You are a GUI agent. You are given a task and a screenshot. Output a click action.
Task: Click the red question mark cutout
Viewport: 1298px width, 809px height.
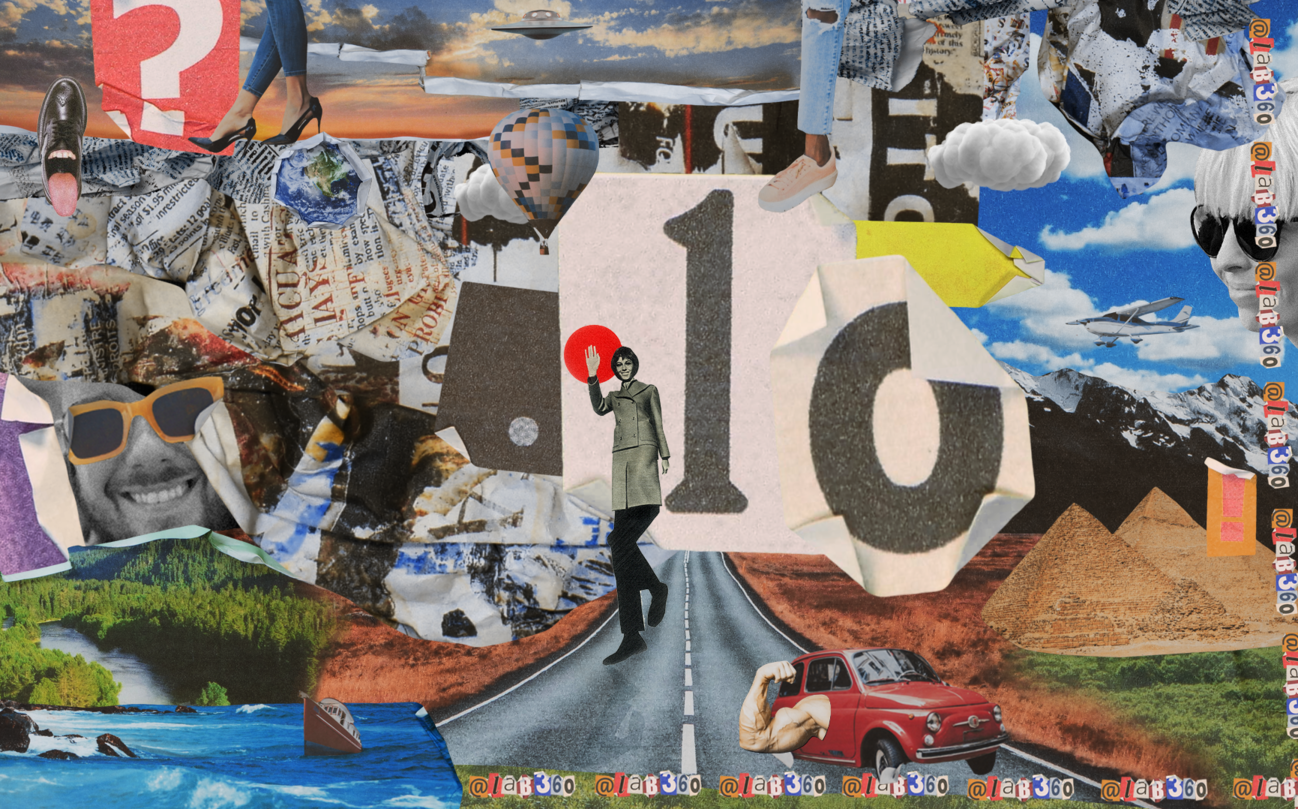(165, 62)
